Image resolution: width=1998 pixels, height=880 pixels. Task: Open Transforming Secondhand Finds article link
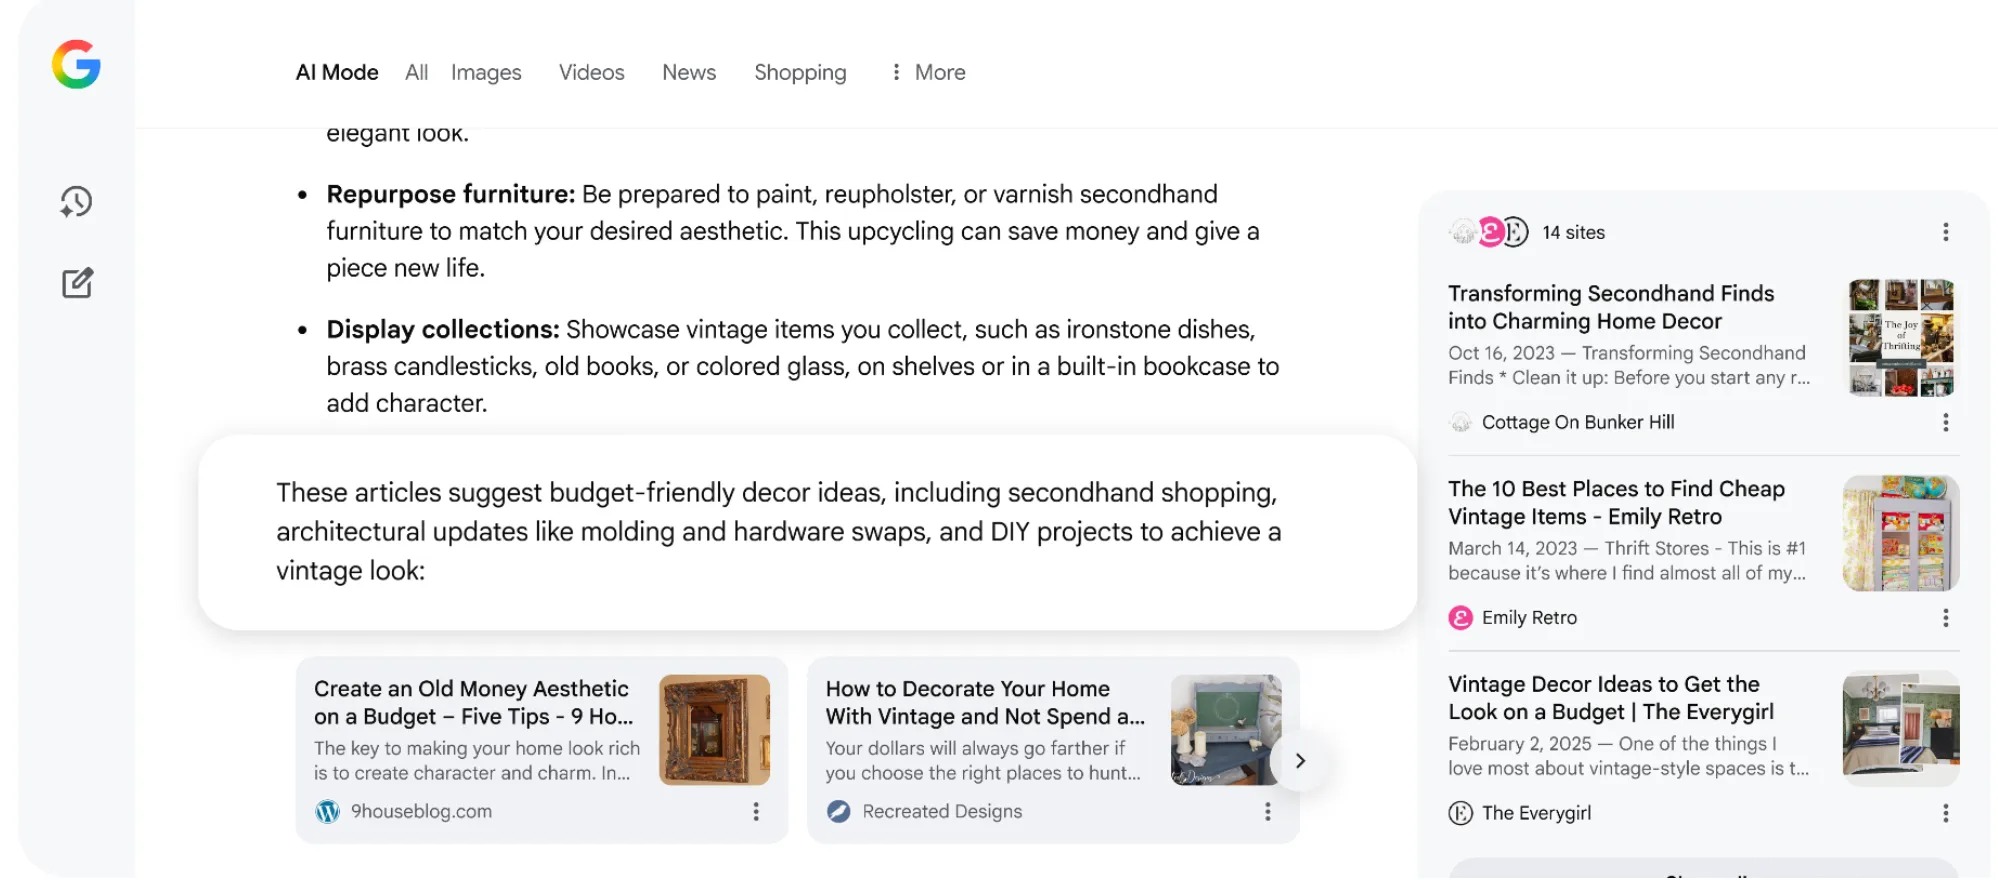coord(1610,307)
